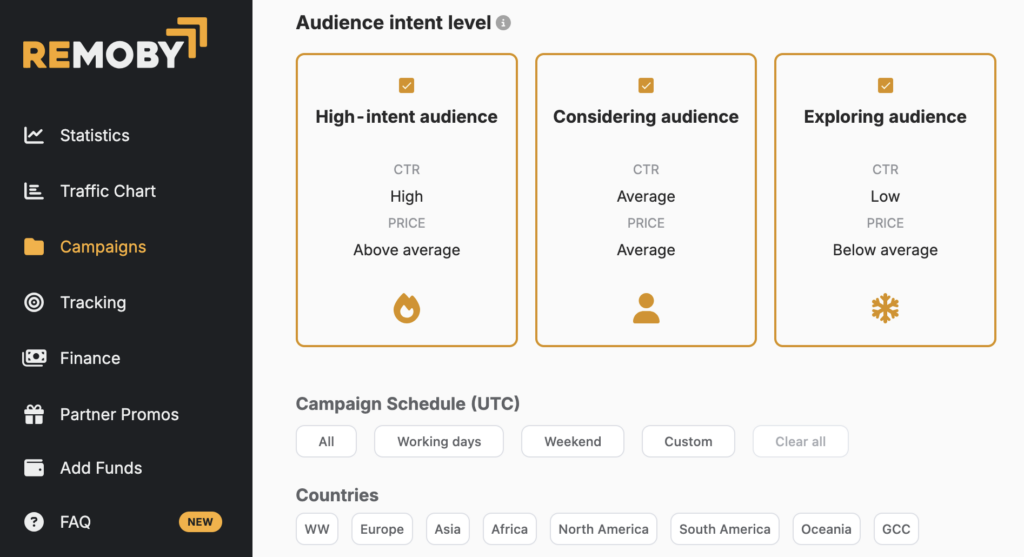
Task: Click Clear all in Campaign Schedule
Action: [x=801, y=441]
